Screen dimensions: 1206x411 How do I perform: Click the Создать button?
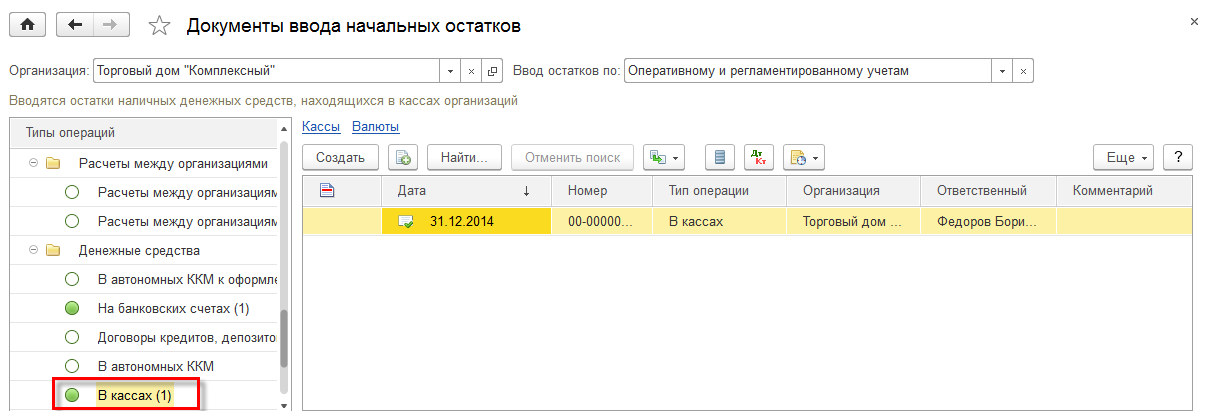[340, 158]
